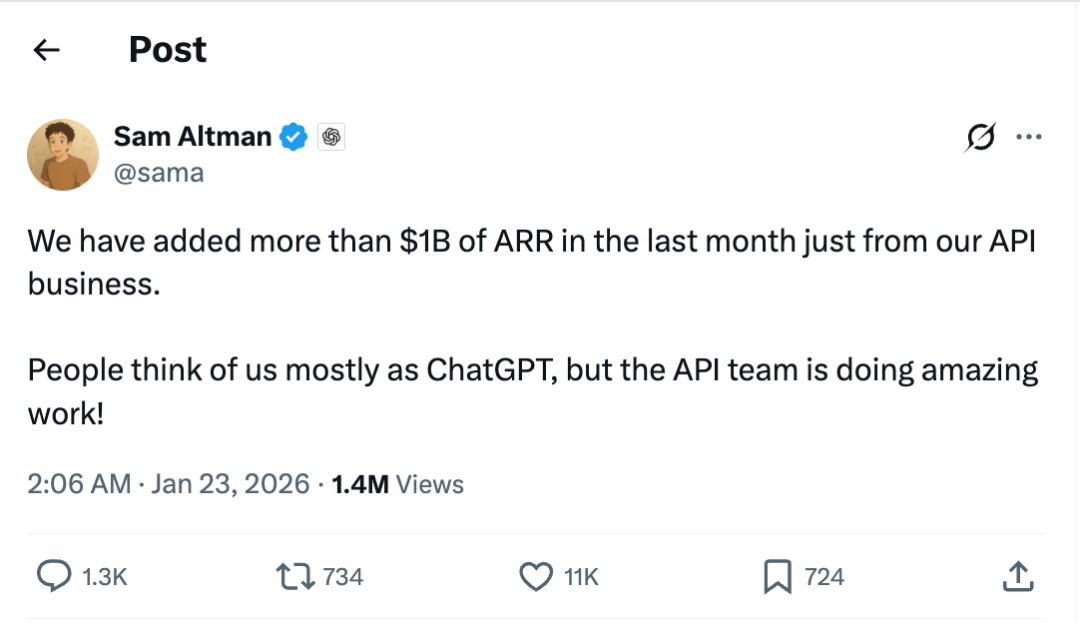Open Sam Altman's profile picture
Screen dimensions: 1080x623
tap(63, 154)
